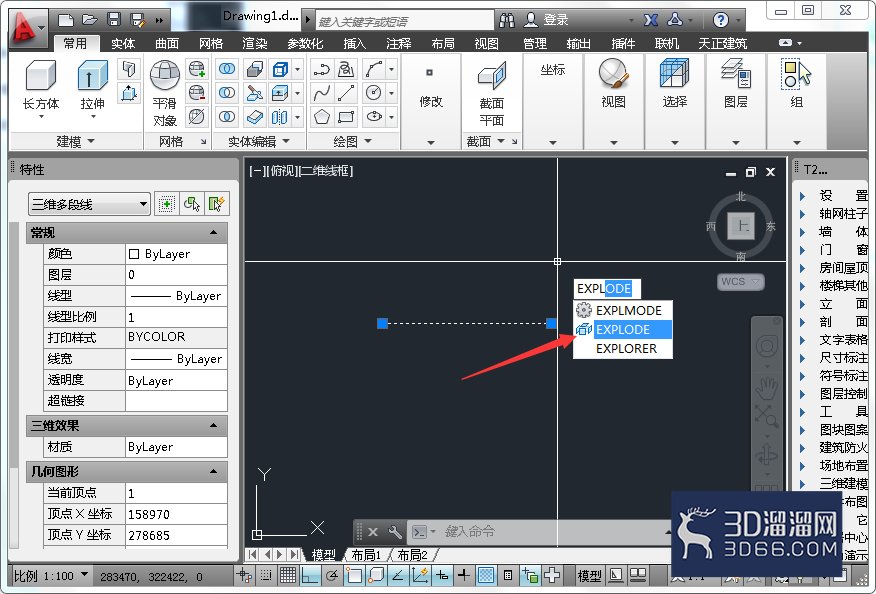Click the 坐标 coordinates panel button

click(x=553, y=70)
